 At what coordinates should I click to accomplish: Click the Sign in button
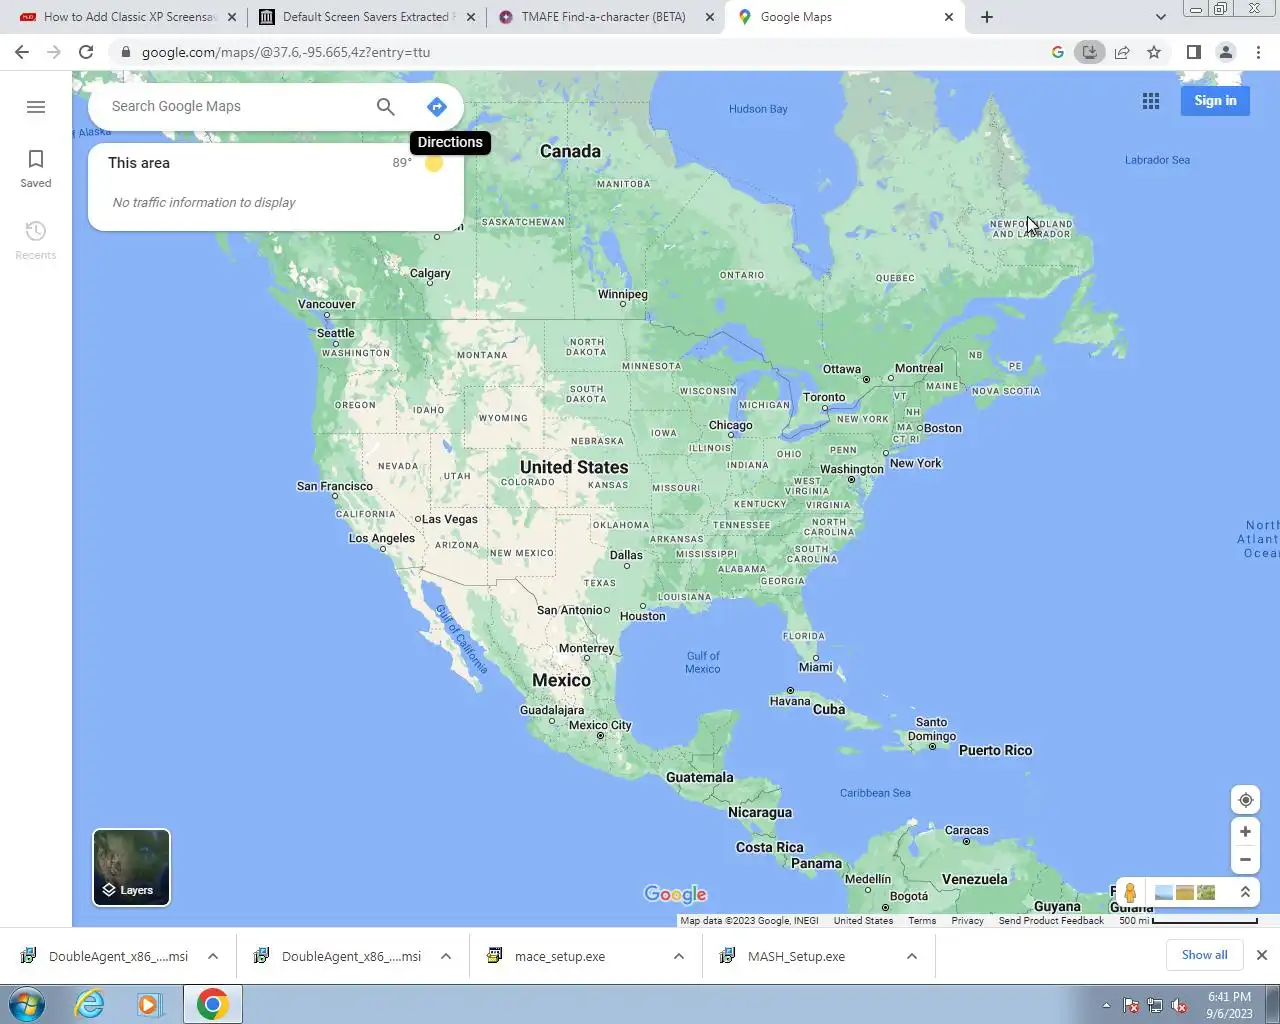1215,101
